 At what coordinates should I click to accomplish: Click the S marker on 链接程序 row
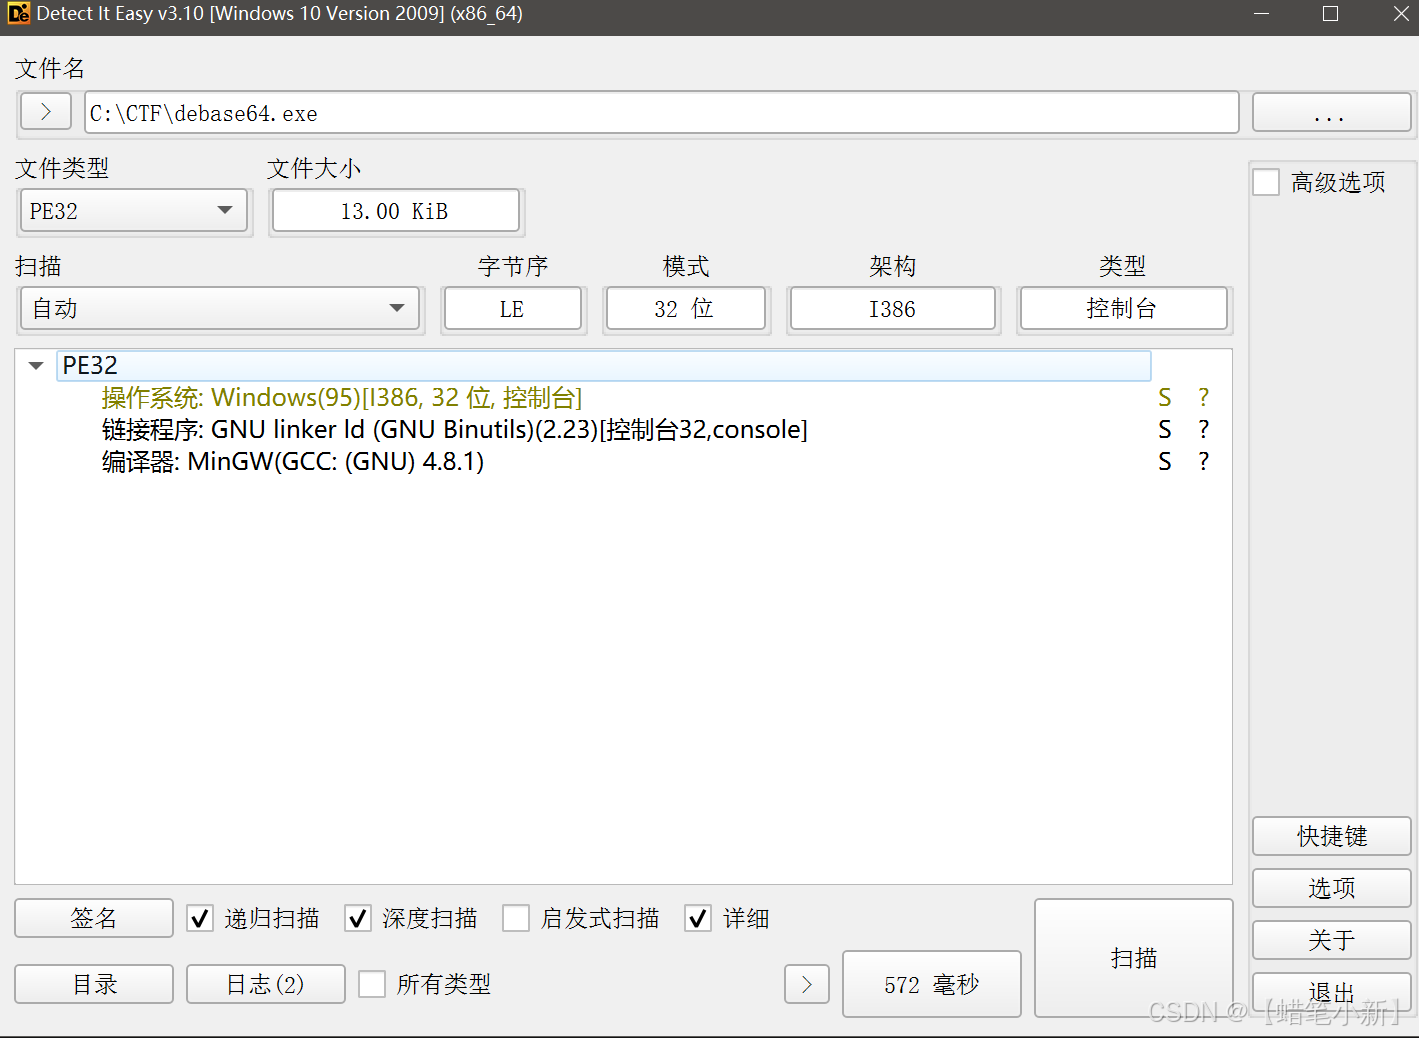point(1165,430)
